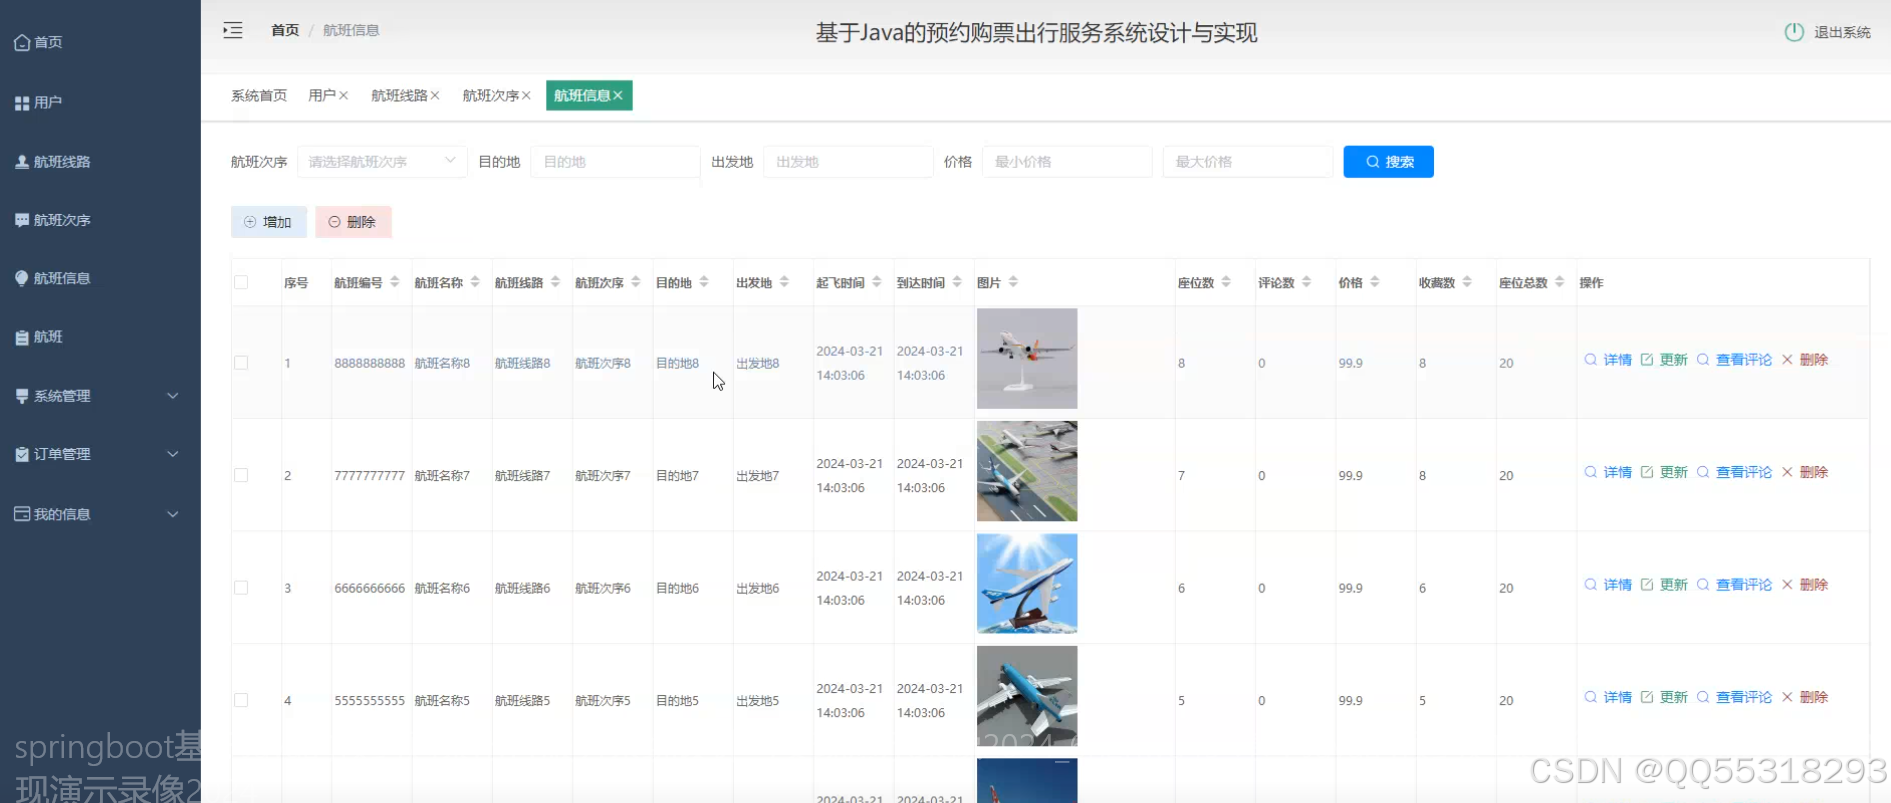This screenshot has height=803, width=1891.
Task: Close the 航班线路 tab
Action: click(435, 95)
